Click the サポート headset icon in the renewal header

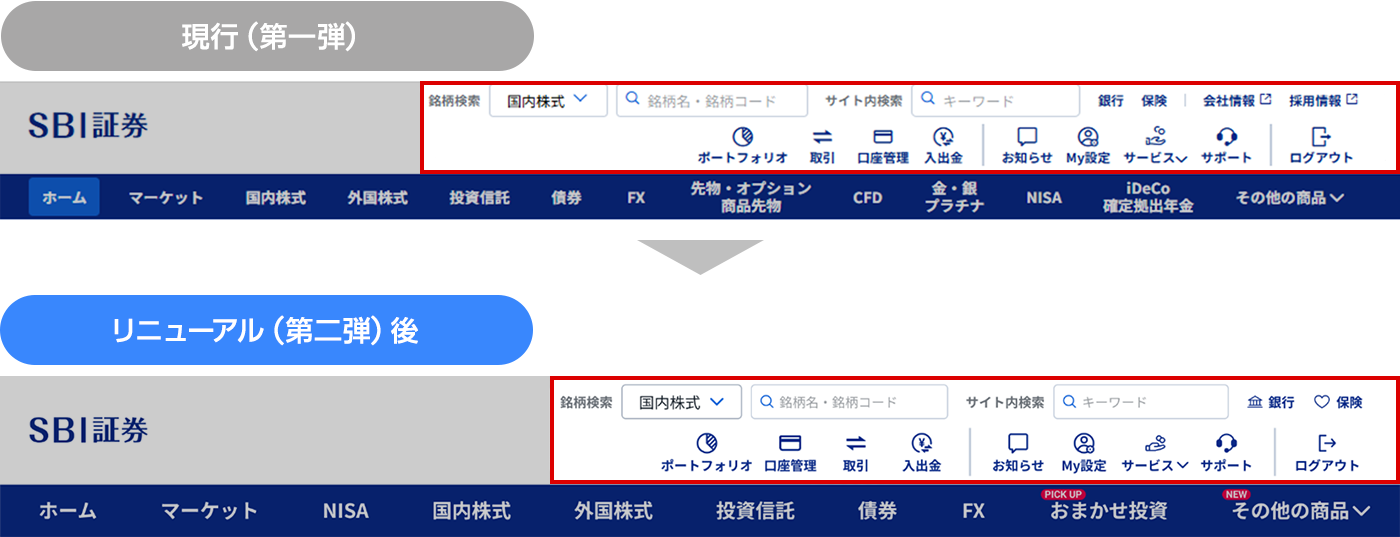coord(1226,443)
